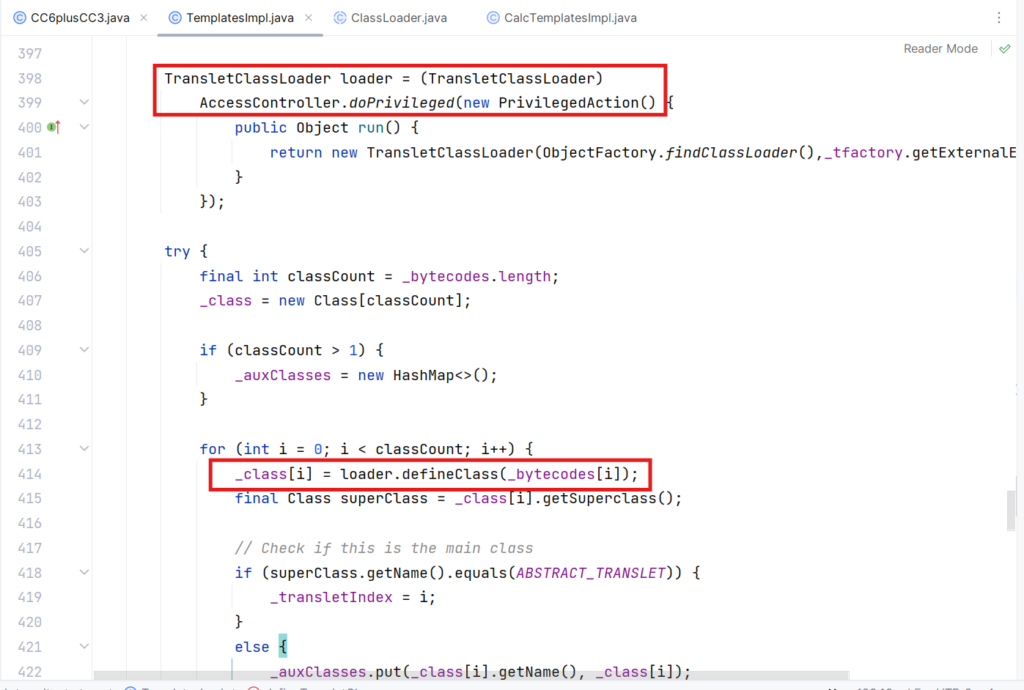Click the horizontal scrollbar at editor bottom
Viewport: 1024px width, 690px height.
(470, 675)
